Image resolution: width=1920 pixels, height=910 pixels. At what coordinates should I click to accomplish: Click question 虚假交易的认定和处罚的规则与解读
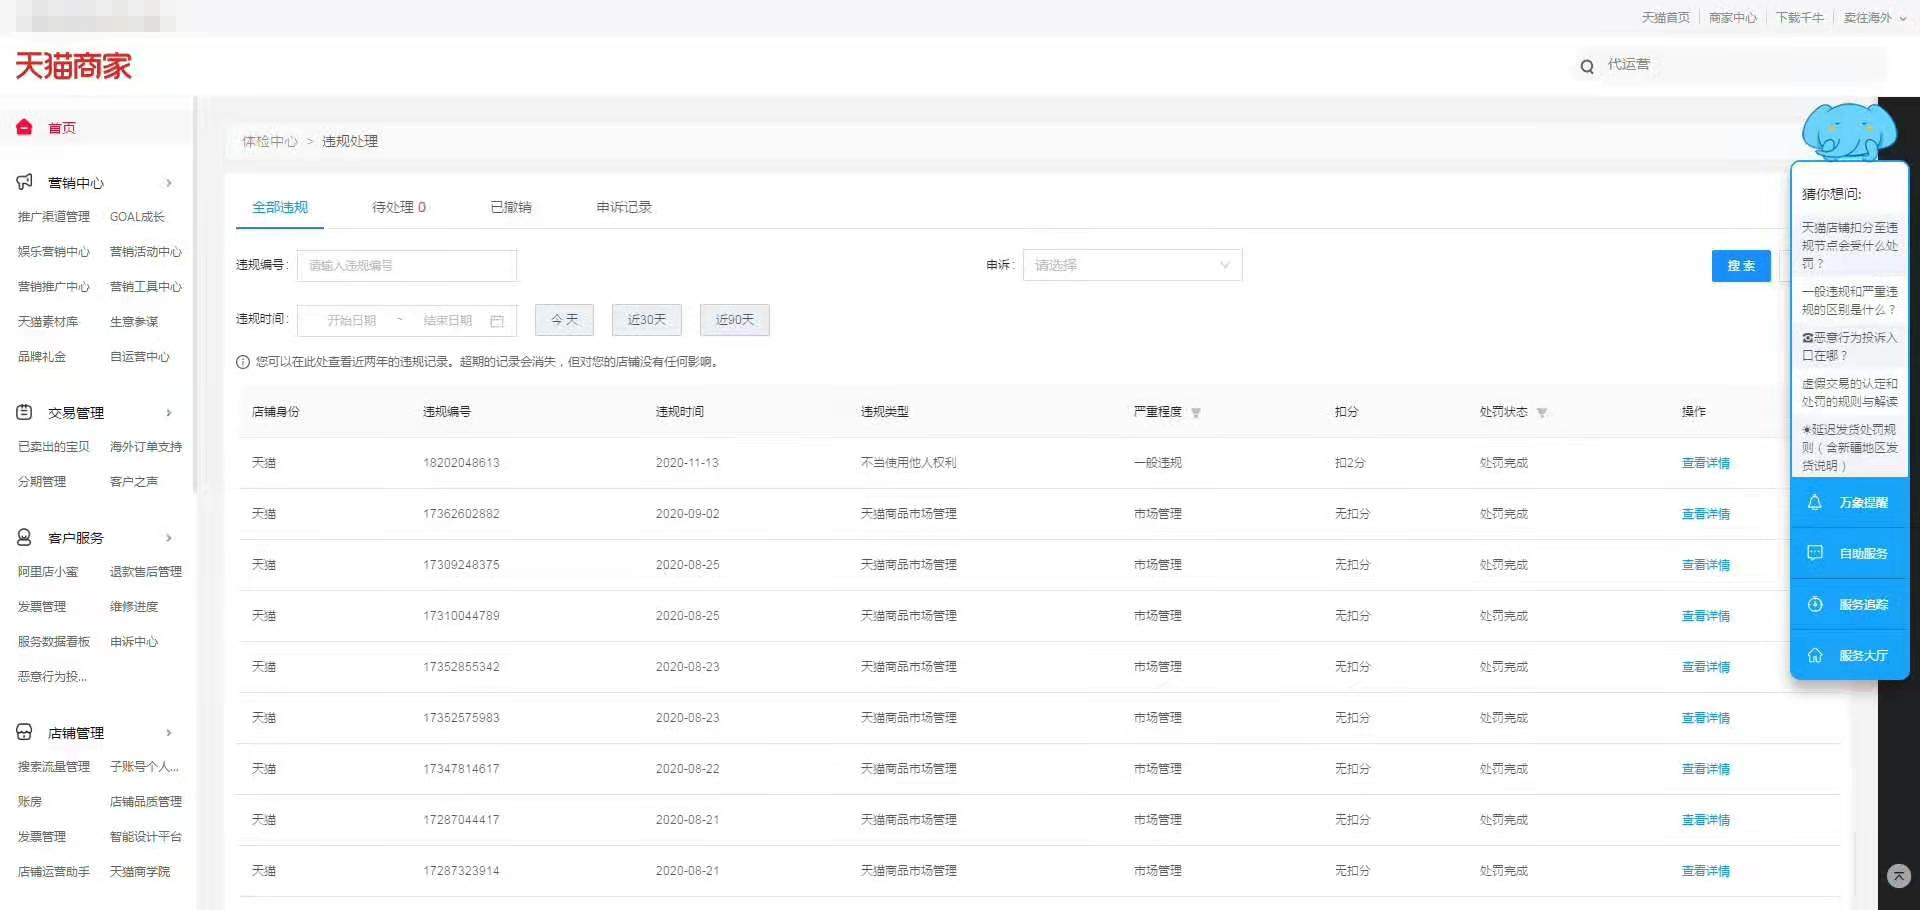(x=1850, y=393)
